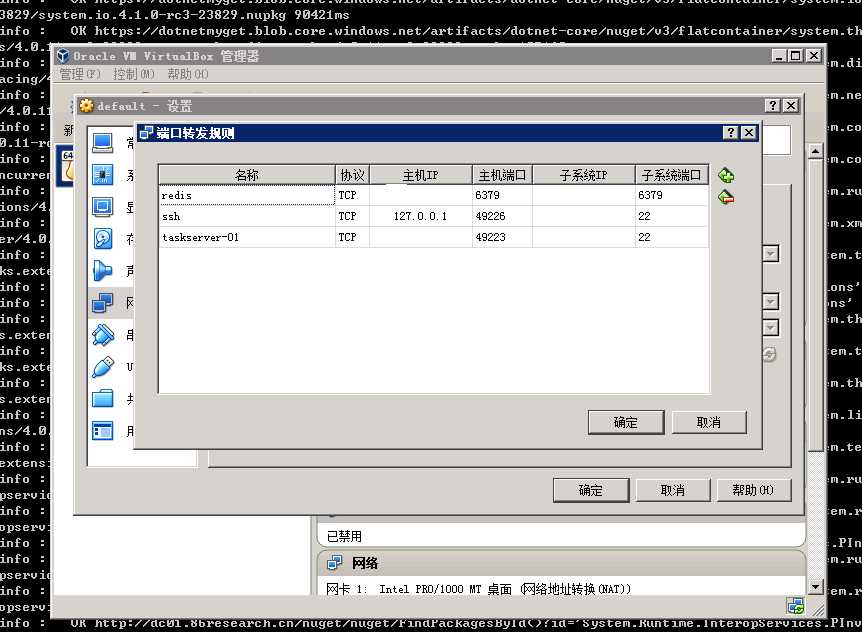Screen dimensions: 862x632
Task: Open Audio settings speaker icon
Action: (103, 270)
